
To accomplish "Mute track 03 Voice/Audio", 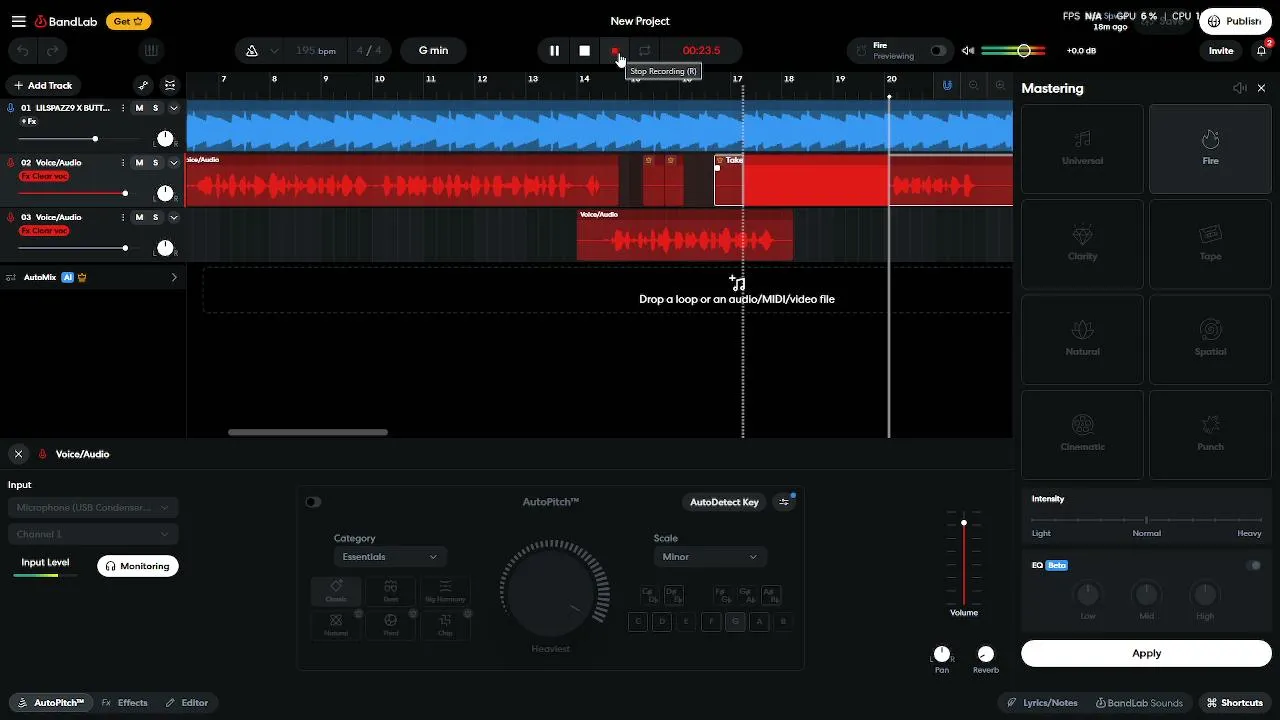I will pyautogui.click(x=139, y=217).
